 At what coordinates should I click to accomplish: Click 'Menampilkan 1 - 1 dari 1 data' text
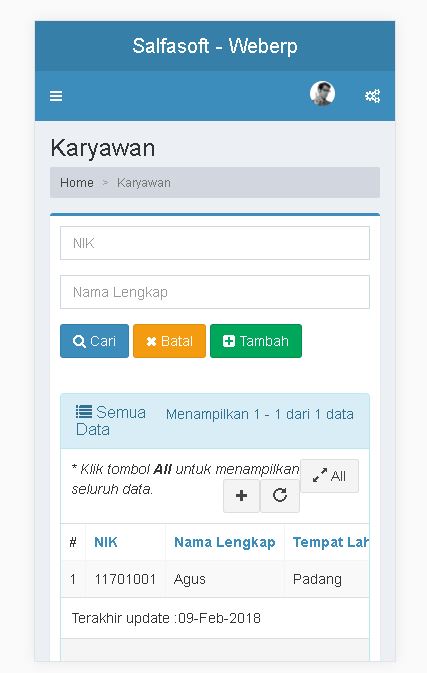260,414
